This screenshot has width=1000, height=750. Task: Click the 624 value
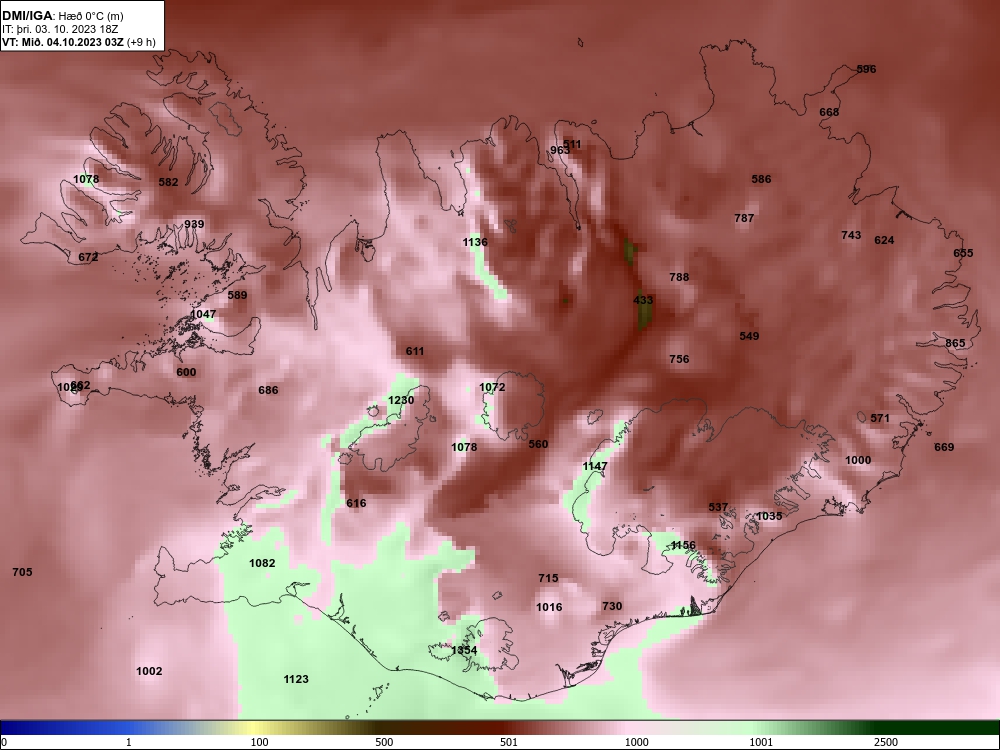coord(884,240)
